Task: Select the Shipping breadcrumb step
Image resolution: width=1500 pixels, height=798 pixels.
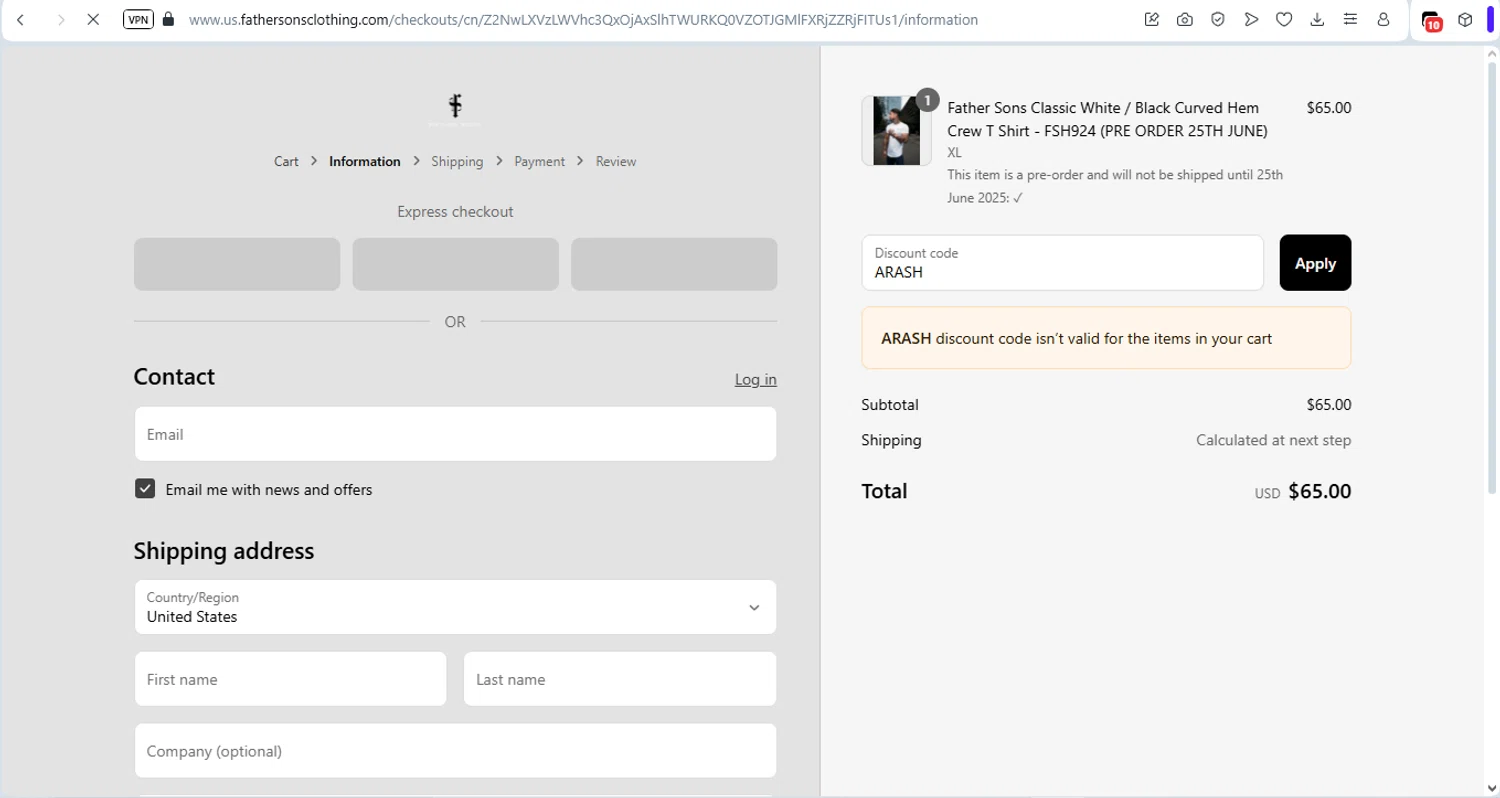Action: coord(457,161)
